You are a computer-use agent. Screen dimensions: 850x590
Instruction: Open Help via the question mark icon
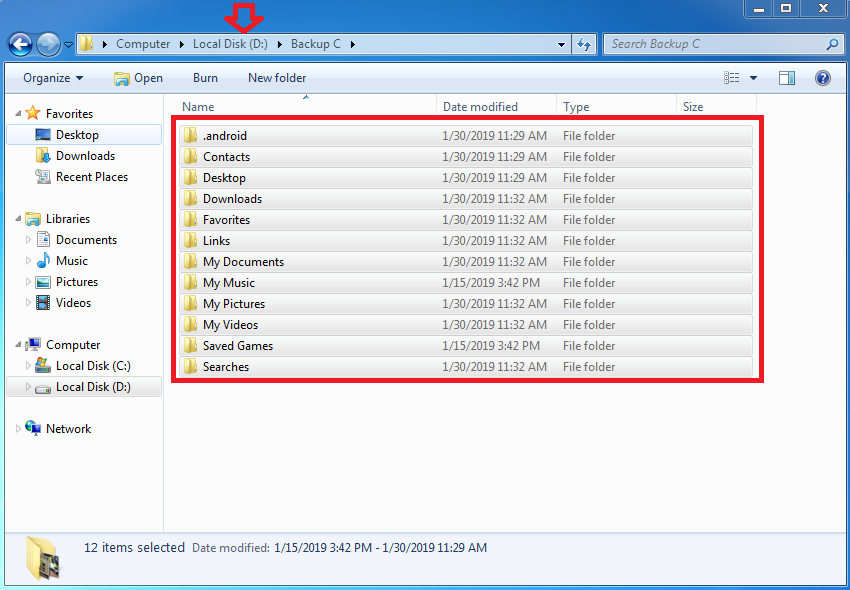(x=822, y=78)
